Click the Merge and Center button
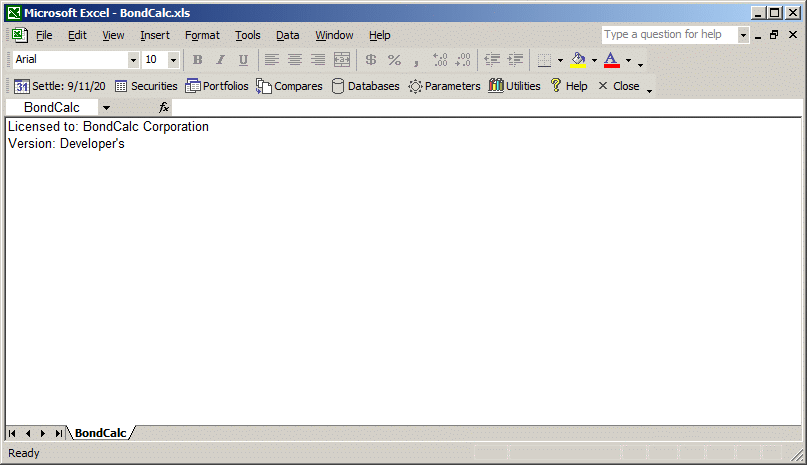Viewport: 807px width, 465px height. point(342,60)
